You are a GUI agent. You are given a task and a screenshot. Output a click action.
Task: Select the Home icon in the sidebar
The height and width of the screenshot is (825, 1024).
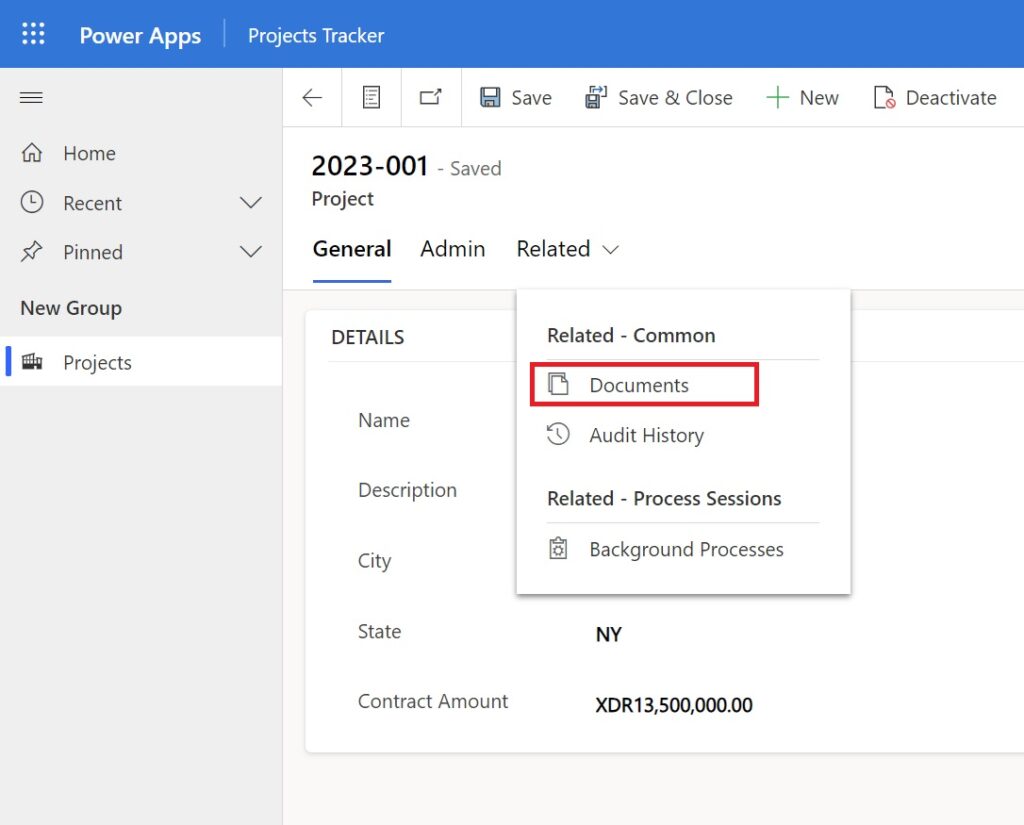[32, 153]
